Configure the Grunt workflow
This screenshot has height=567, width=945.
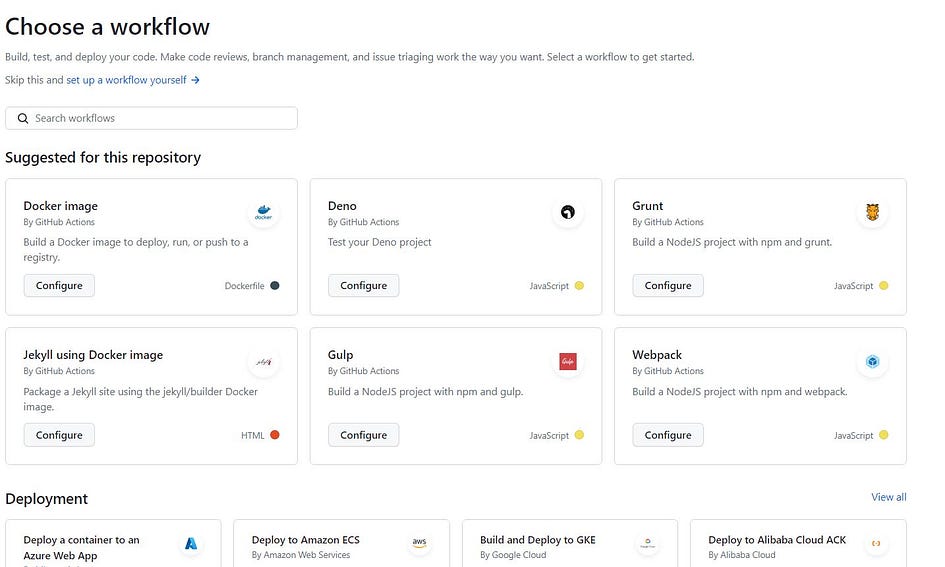coord(668,286)
